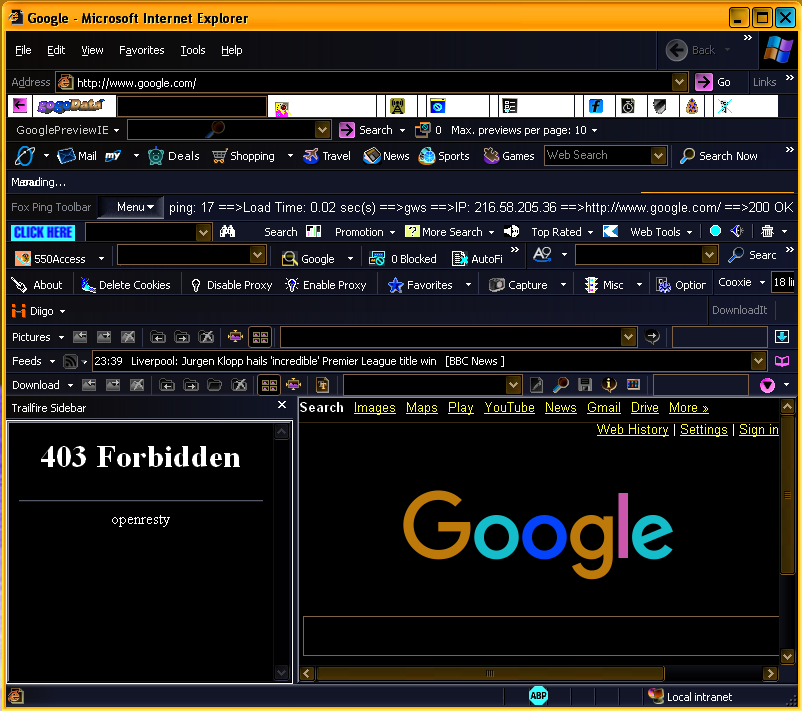Expand the Web Search combo box arrow
Screen dimensions: 802x711
658,156
